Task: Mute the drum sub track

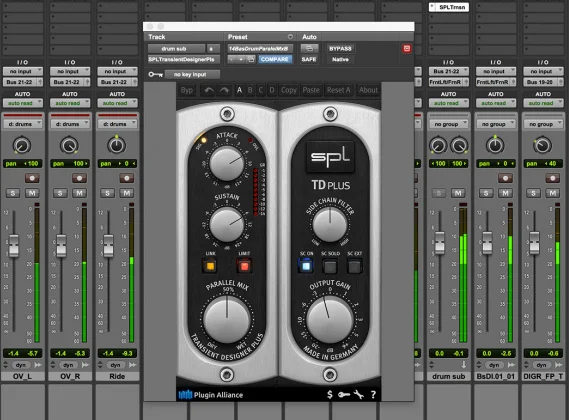Action: [458, 193]
